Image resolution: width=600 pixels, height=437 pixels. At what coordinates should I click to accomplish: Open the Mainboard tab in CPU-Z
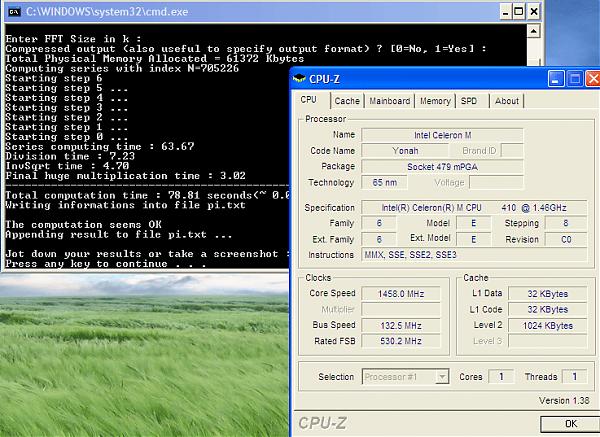tap(390, 101)
